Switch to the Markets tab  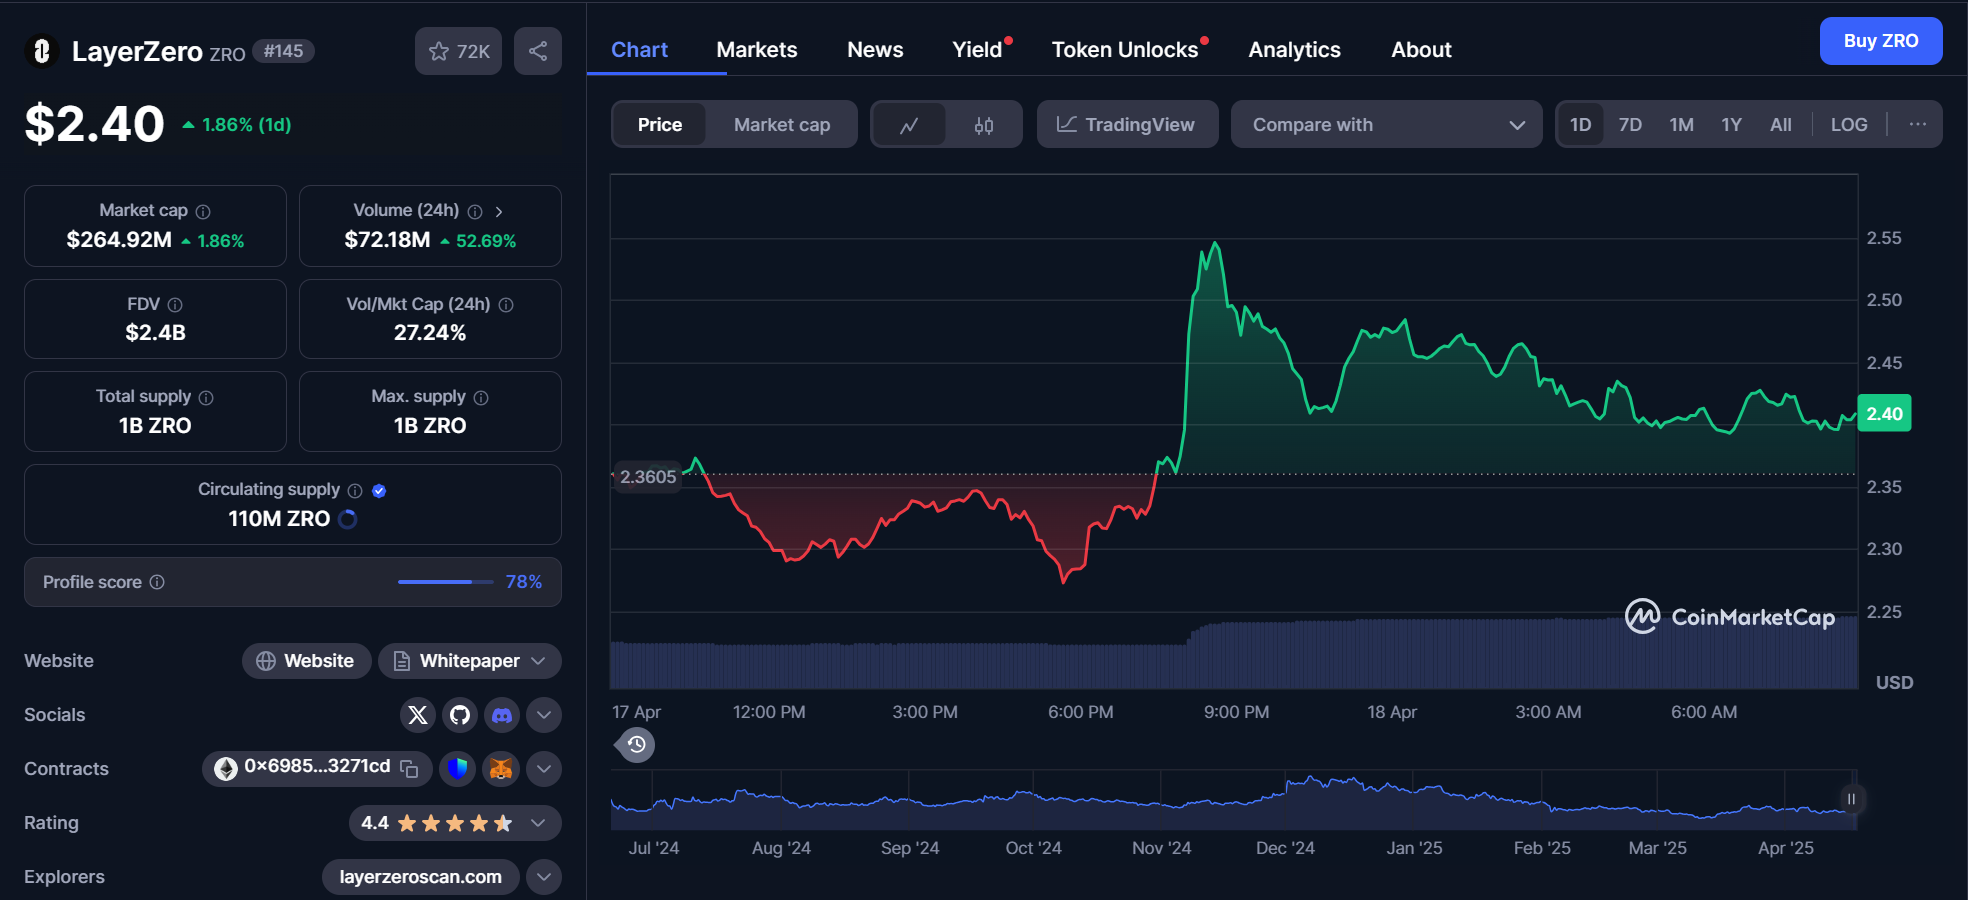tap(757, 50)
